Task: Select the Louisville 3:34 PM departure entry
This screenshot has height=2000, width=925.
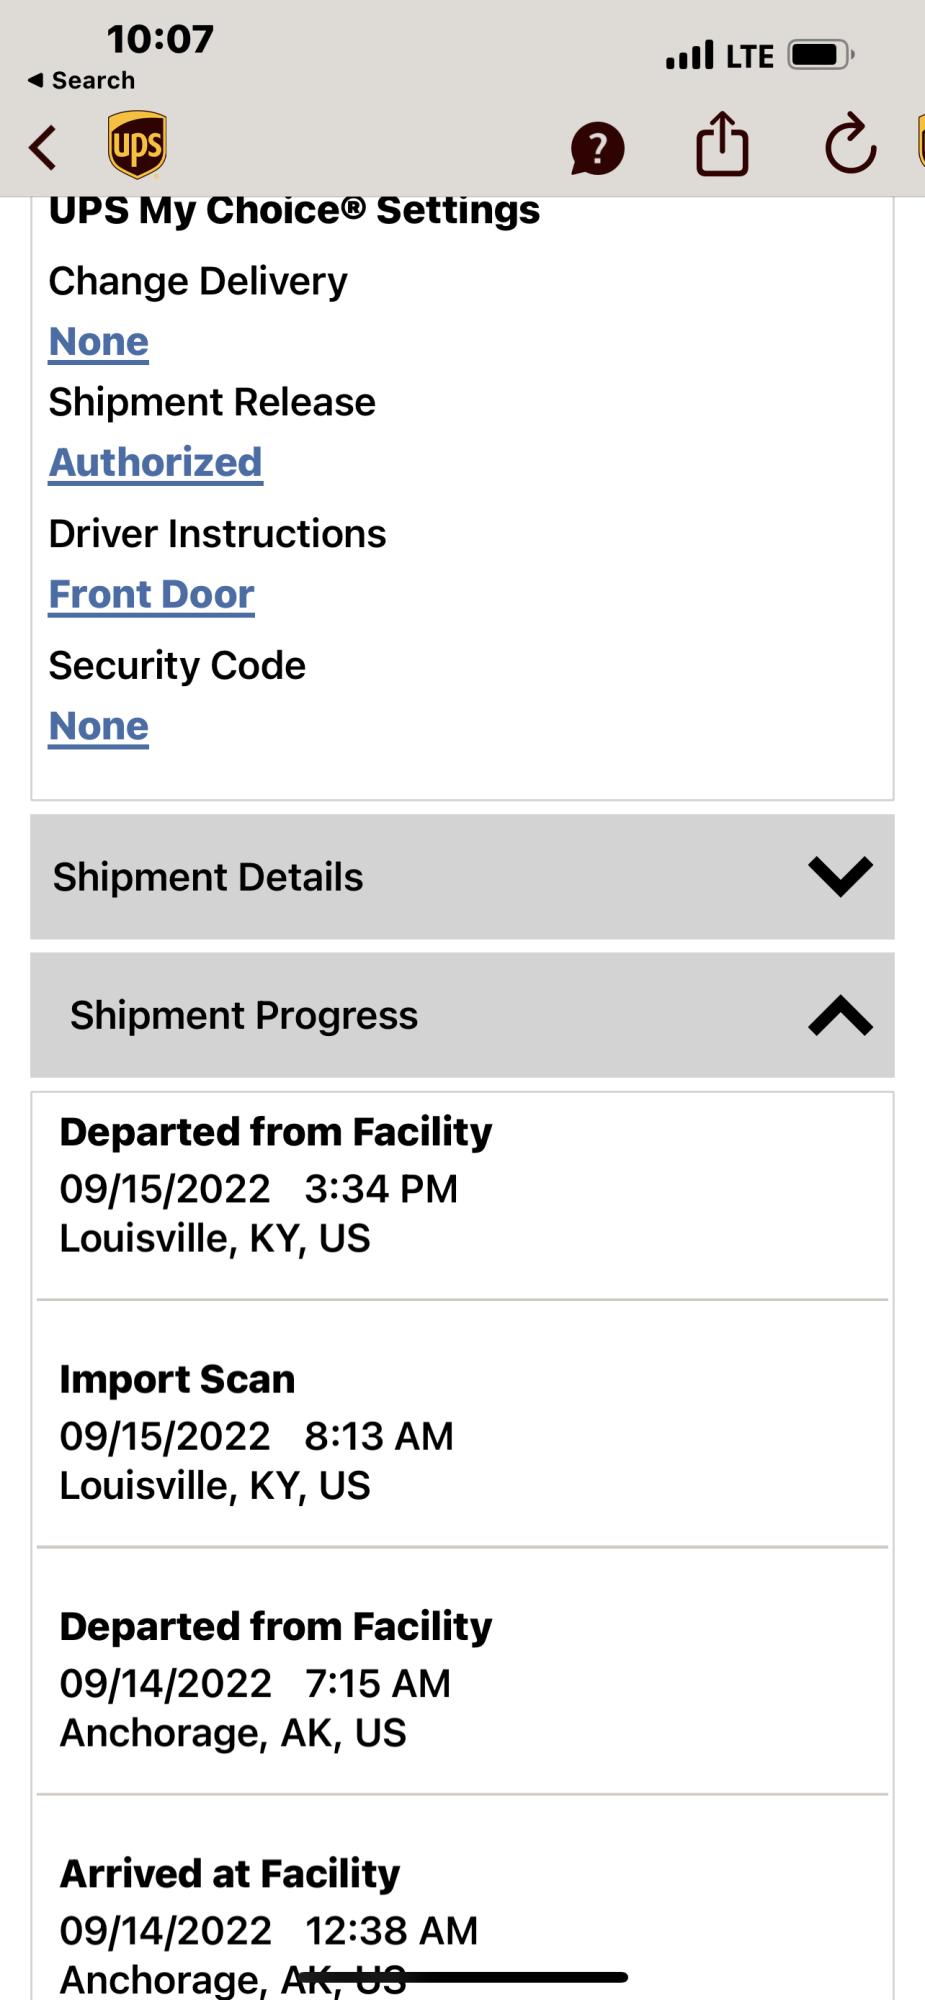Action: (275, 1185)
